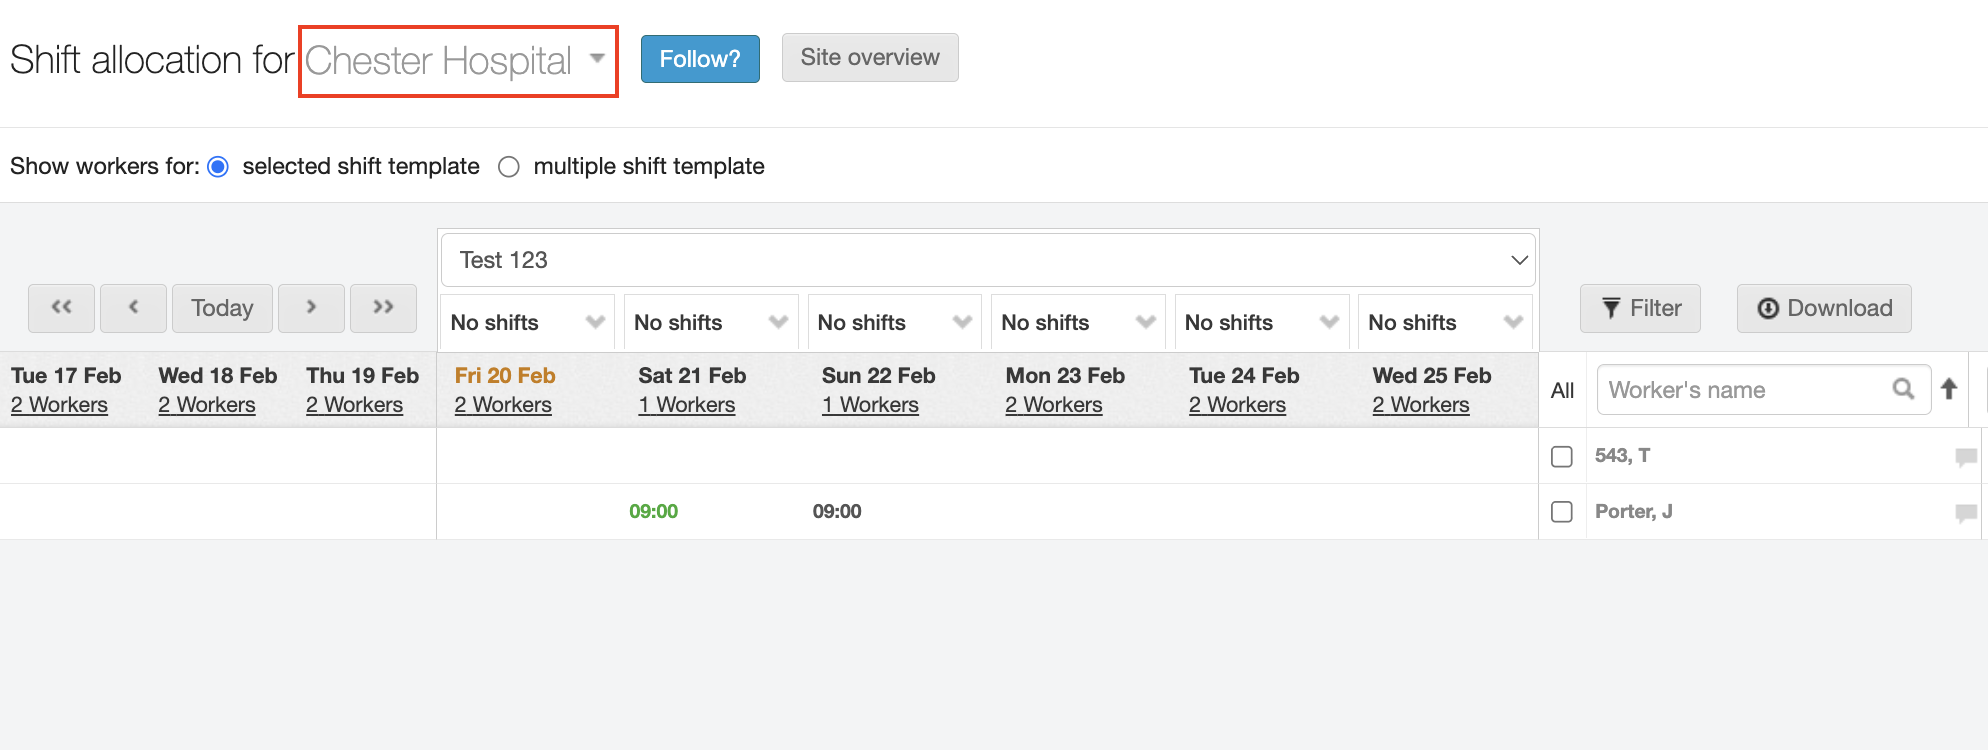Screen dimensions: 1988x750
Task: Open the comment bubble for 543, T
Action: (x=1966, y=456)
